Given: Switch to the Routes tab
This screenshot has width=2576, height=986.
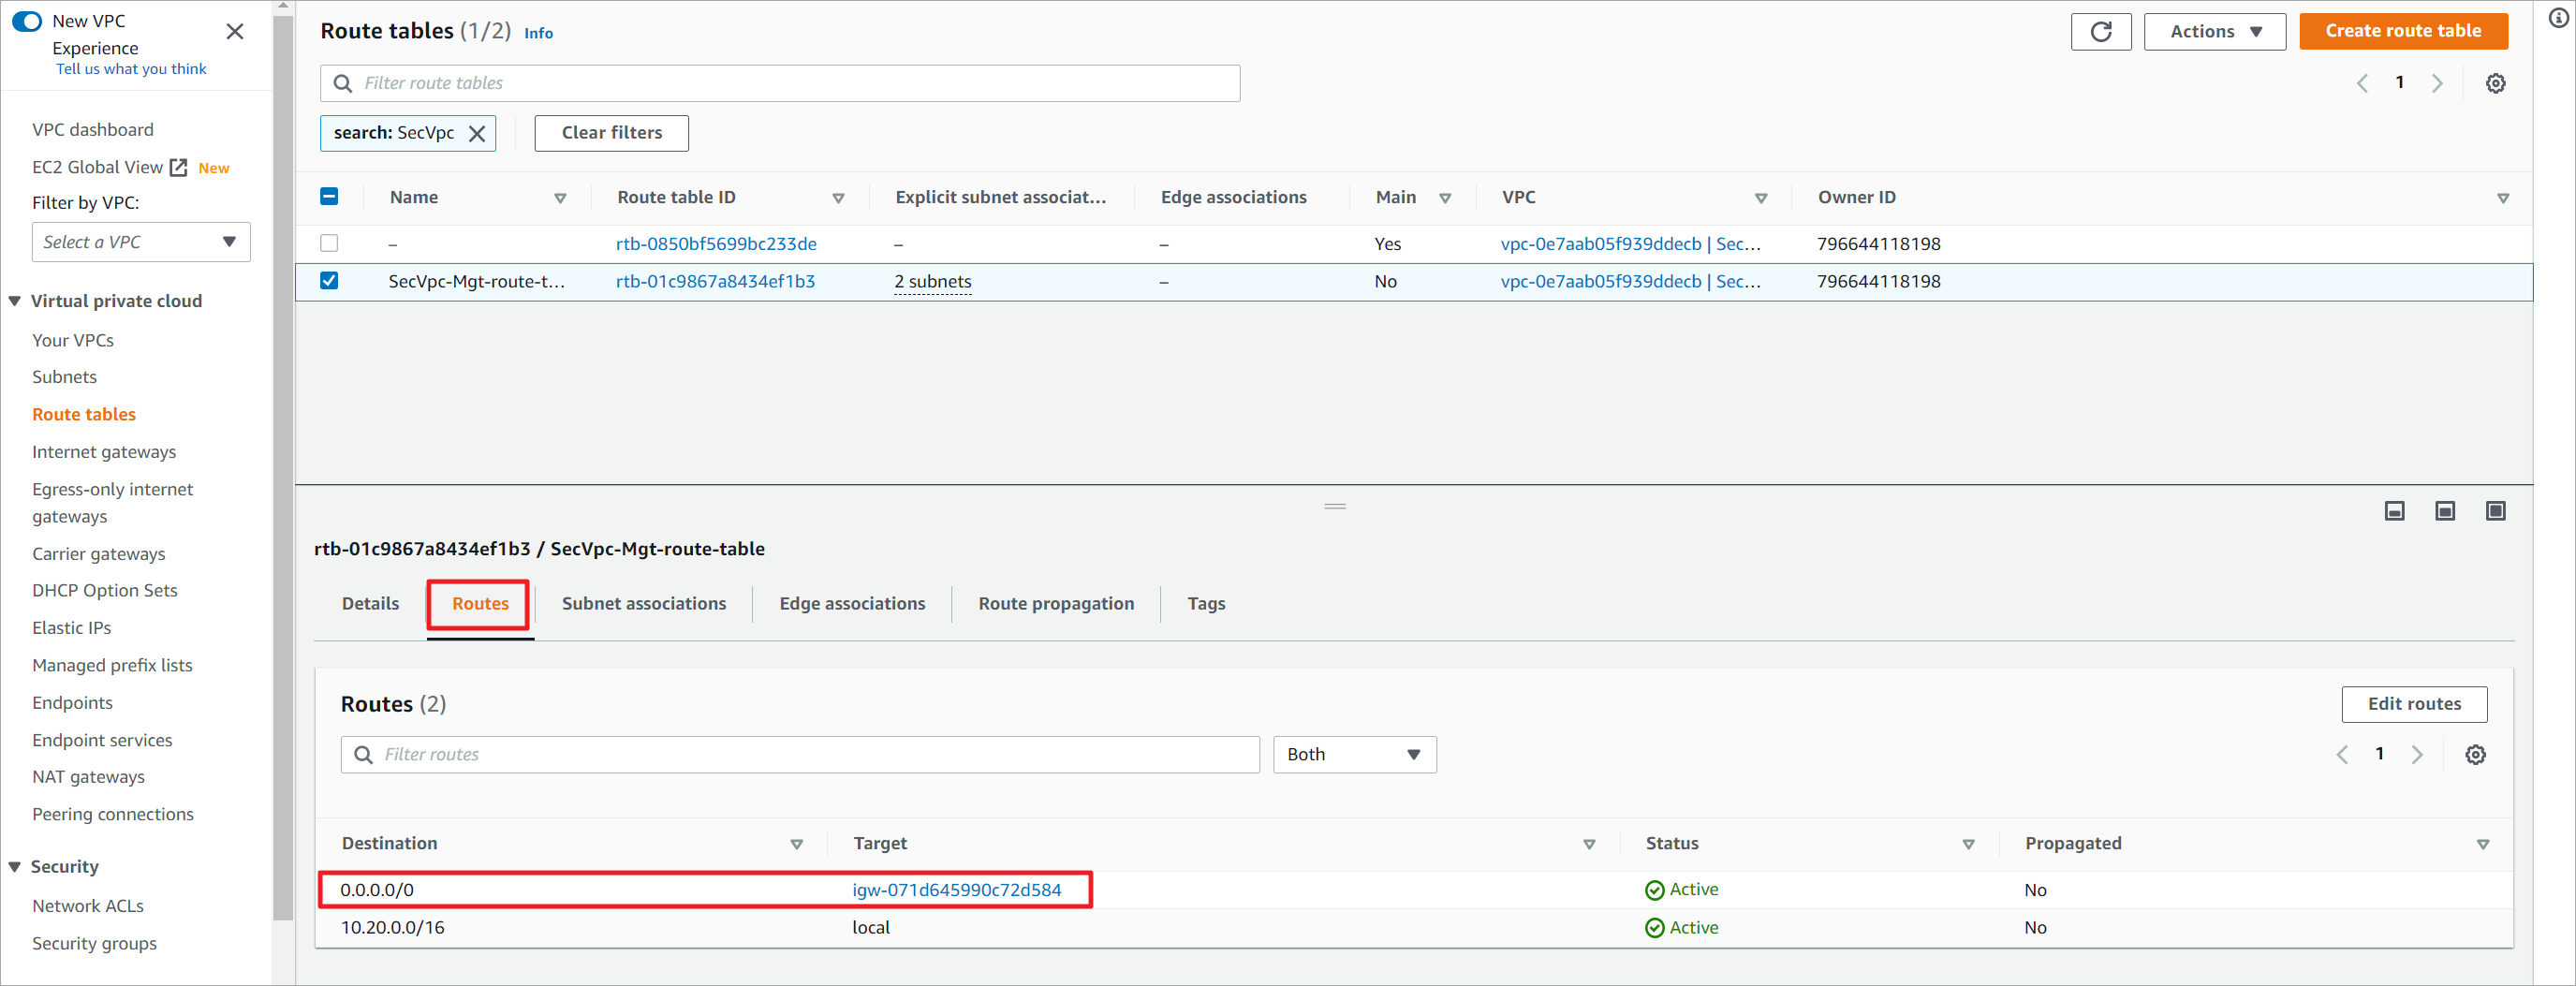Looking at the screenshot, I should pyautogui.click(x=480, y=604).
